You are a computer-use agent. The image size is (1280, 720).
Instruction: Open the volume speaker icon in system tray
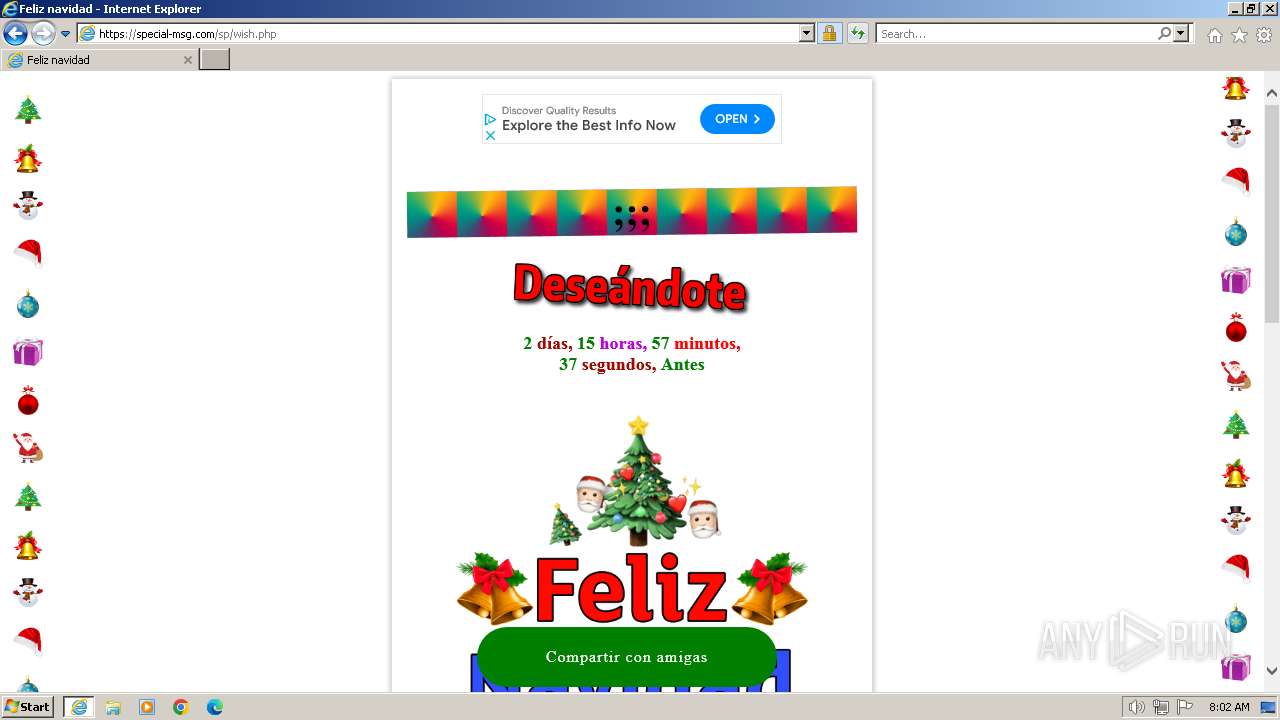[1136, 707]
